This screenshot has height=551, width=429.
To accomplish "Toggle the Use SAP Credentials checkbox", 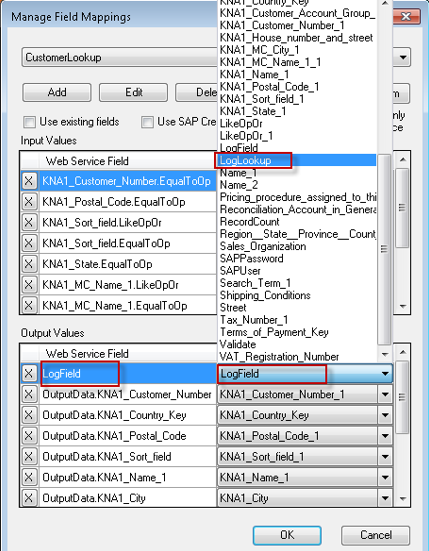I will point(147,122).
